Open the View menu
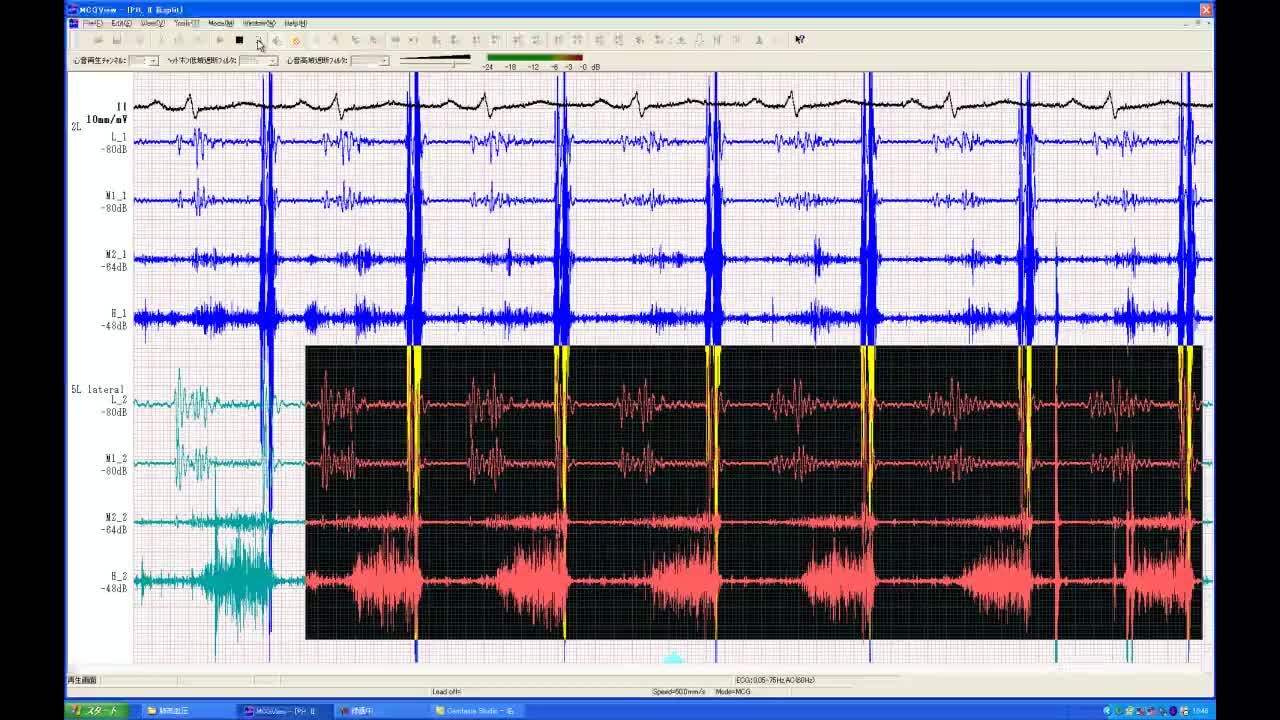The image size is (1280, 720). [x=152, y=23]
